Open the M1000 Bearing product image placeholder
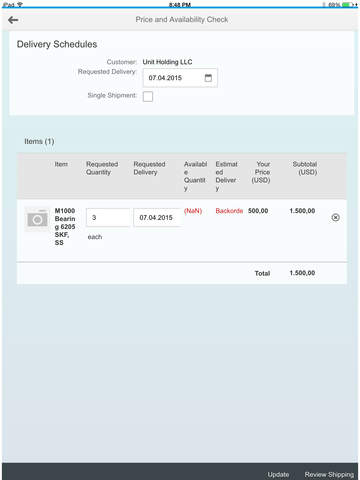Image resolution: width=360 pixels, height=480 pixels. click(37, 219)
